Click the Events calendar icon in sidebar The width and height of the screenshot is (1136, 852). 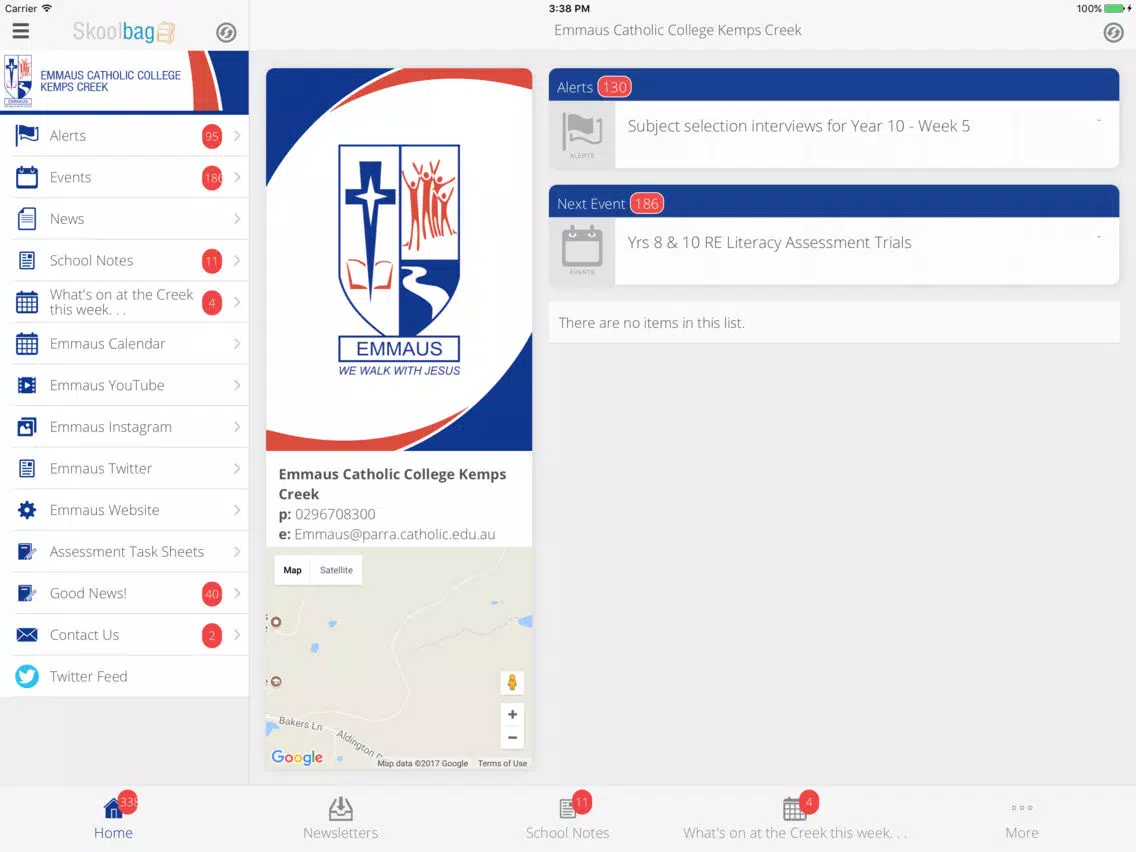27,177
